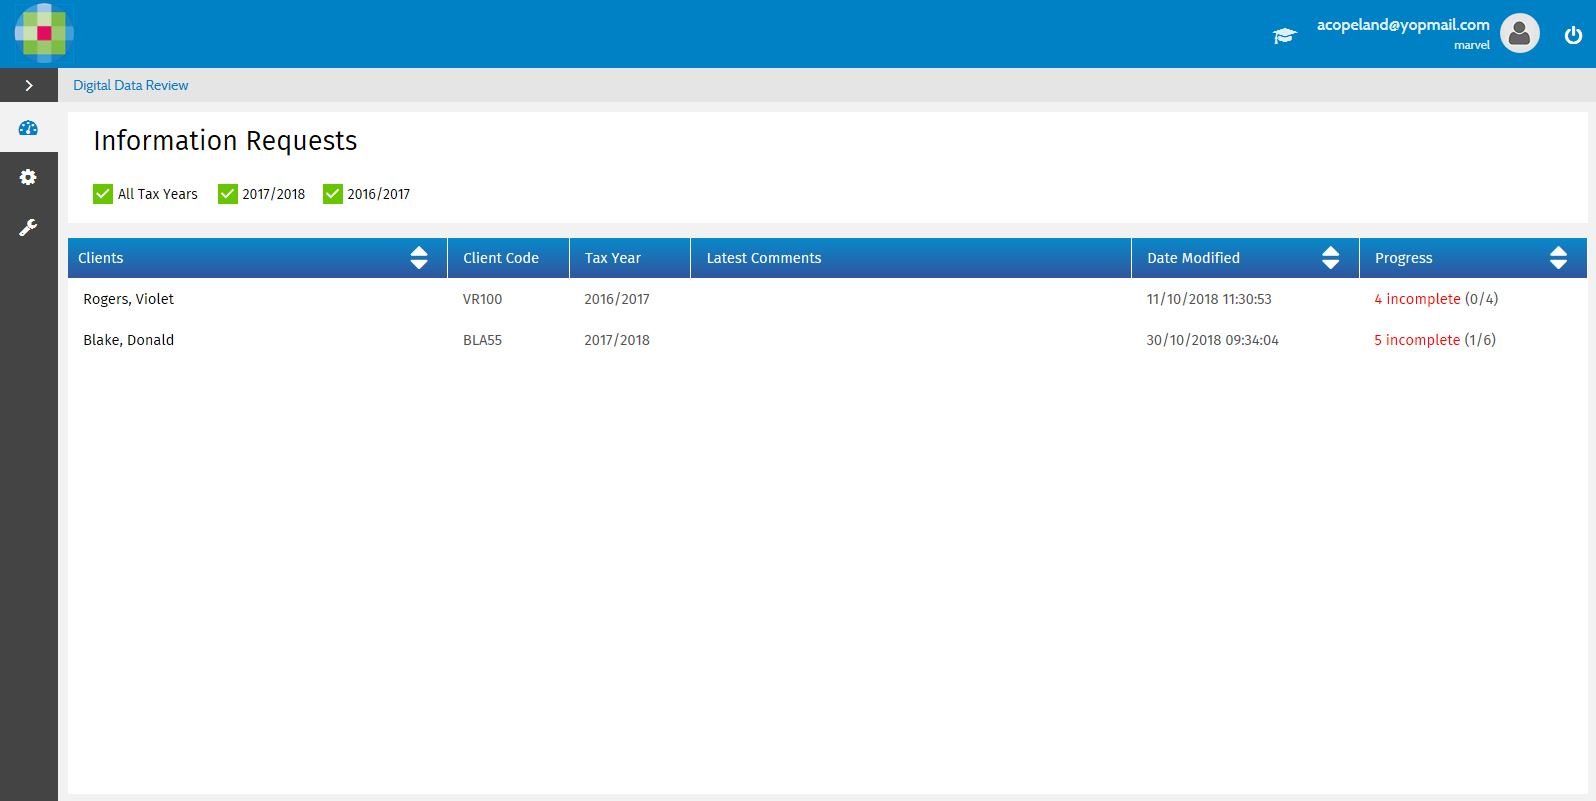This screenshot has width=1596, height=801.
Task: Open the user profile avatar
Action: click(x=1519, y=34)
